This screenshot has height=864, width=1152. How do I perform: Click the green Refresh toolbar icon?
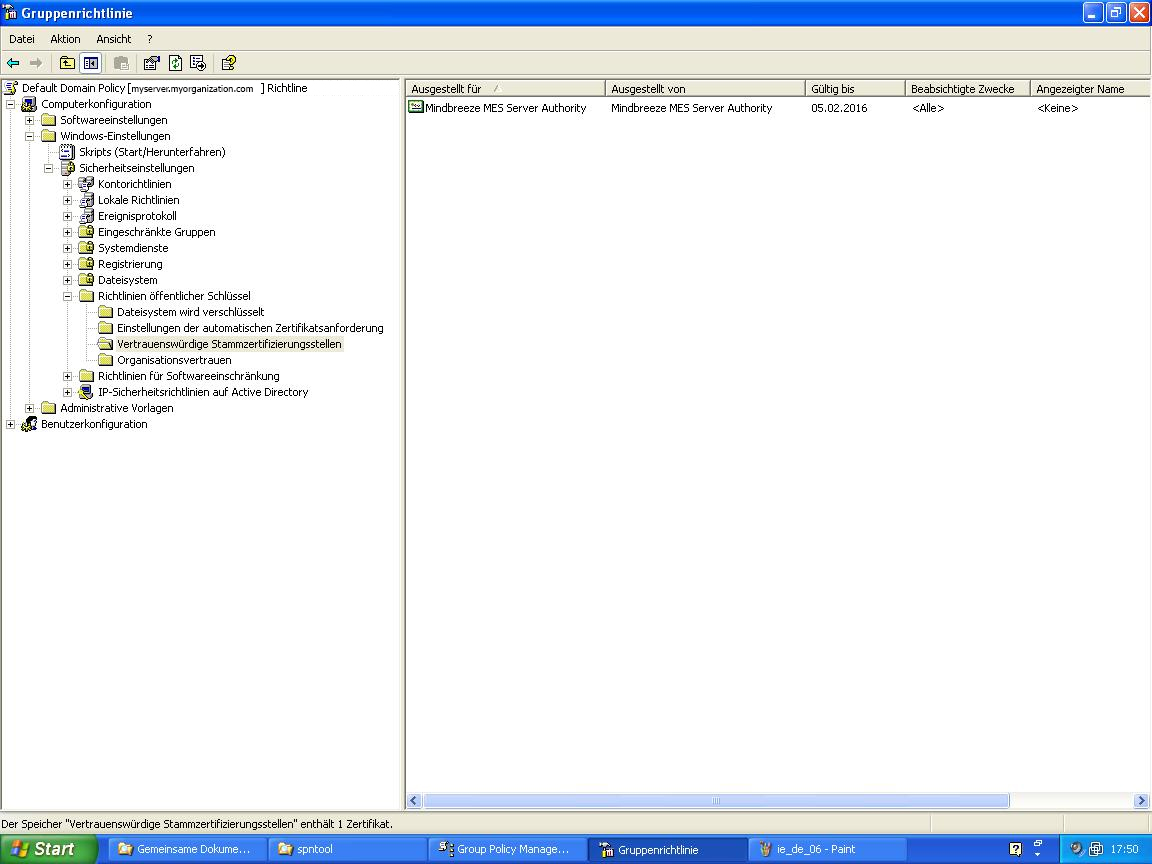[175, 63]
